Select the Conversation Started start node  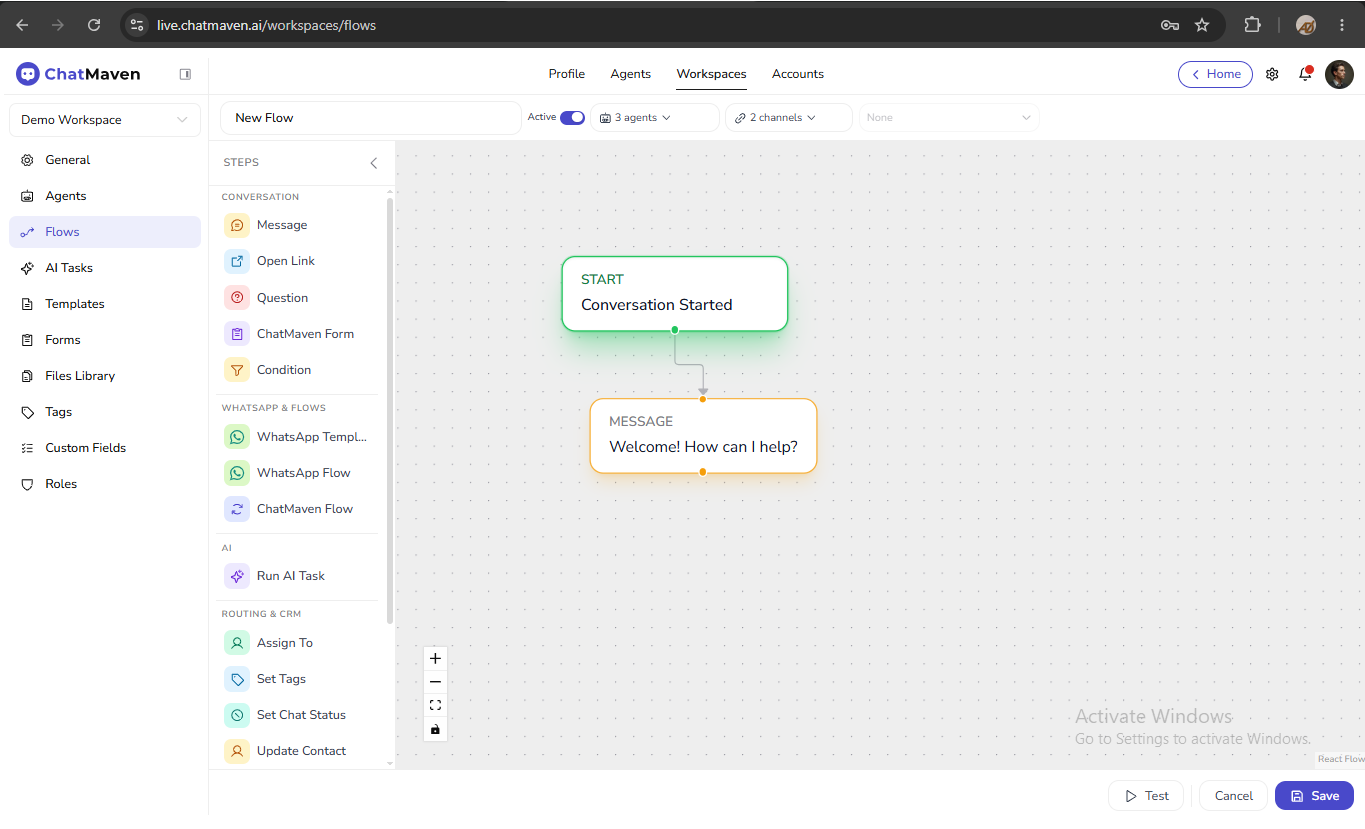675,294
